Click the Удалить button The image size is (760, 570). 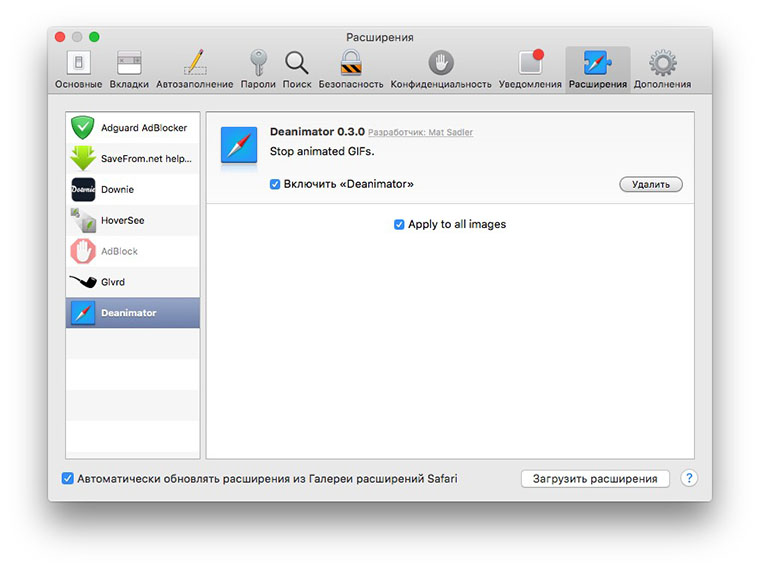650,184
